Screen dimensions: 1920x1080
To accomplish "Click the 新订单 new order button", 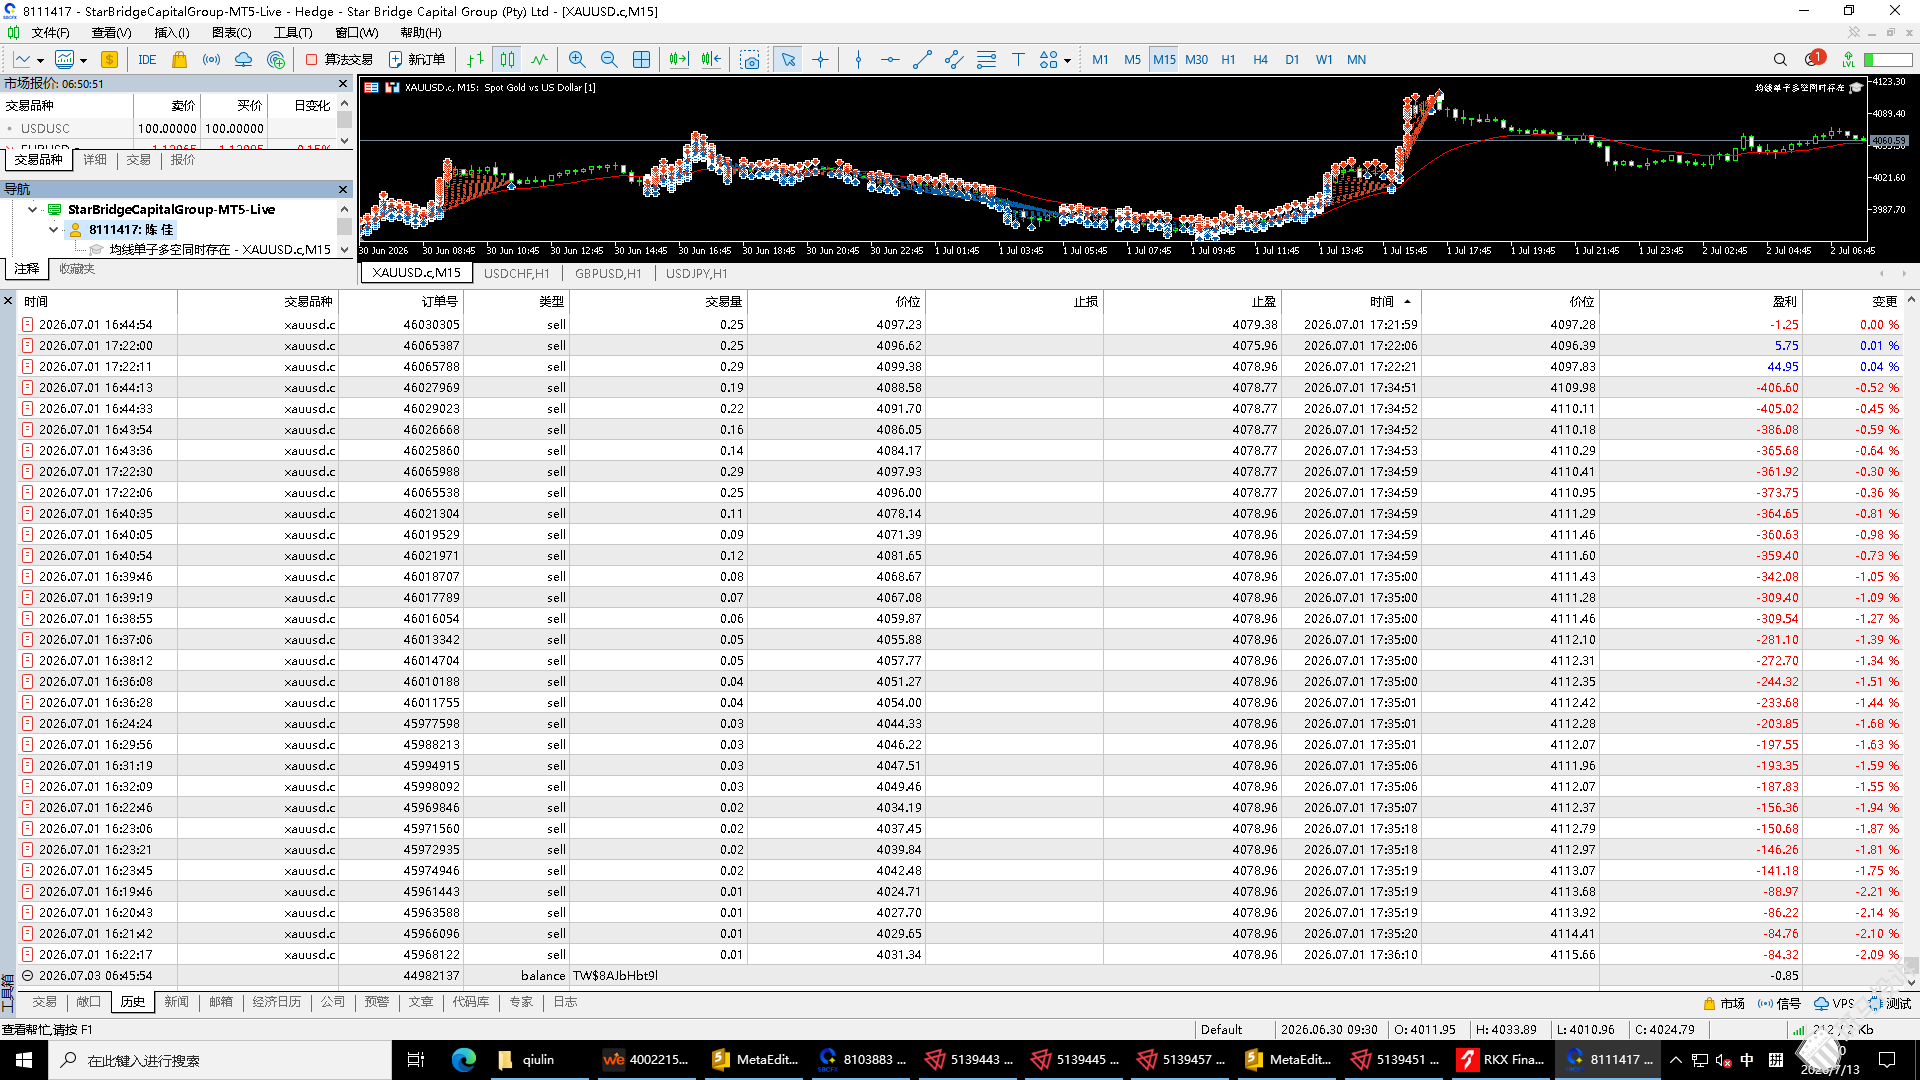I will pos(417,60).
